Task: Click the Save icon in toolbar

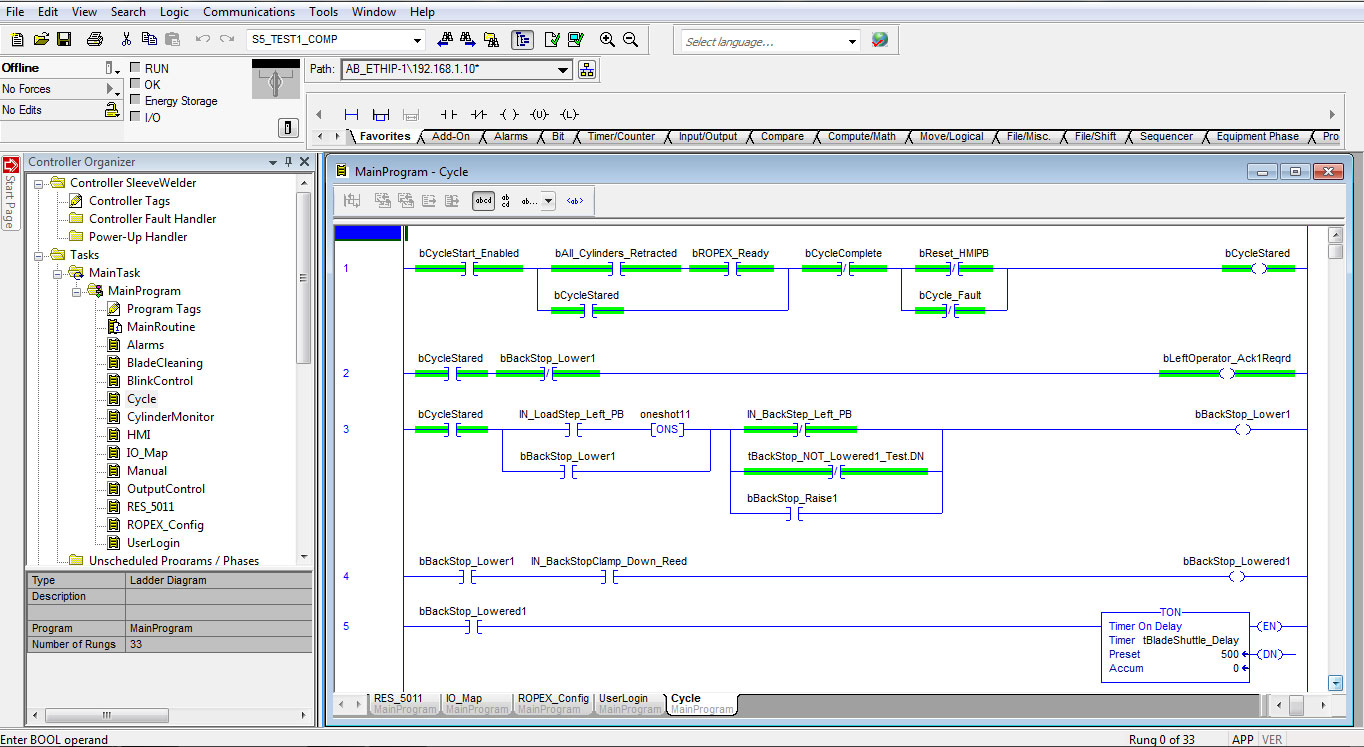Action: [64, 40]
